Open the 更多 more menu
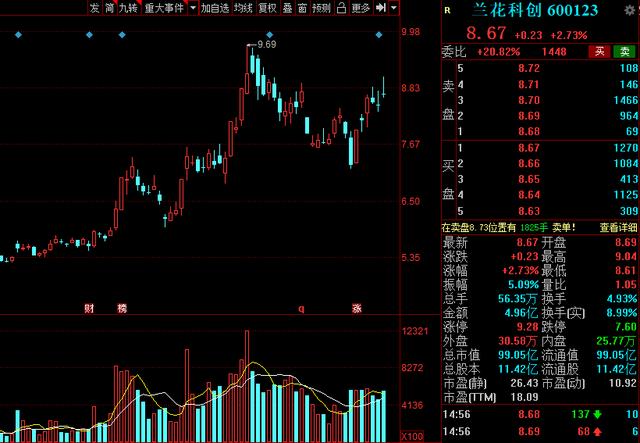 click(360, 8)
